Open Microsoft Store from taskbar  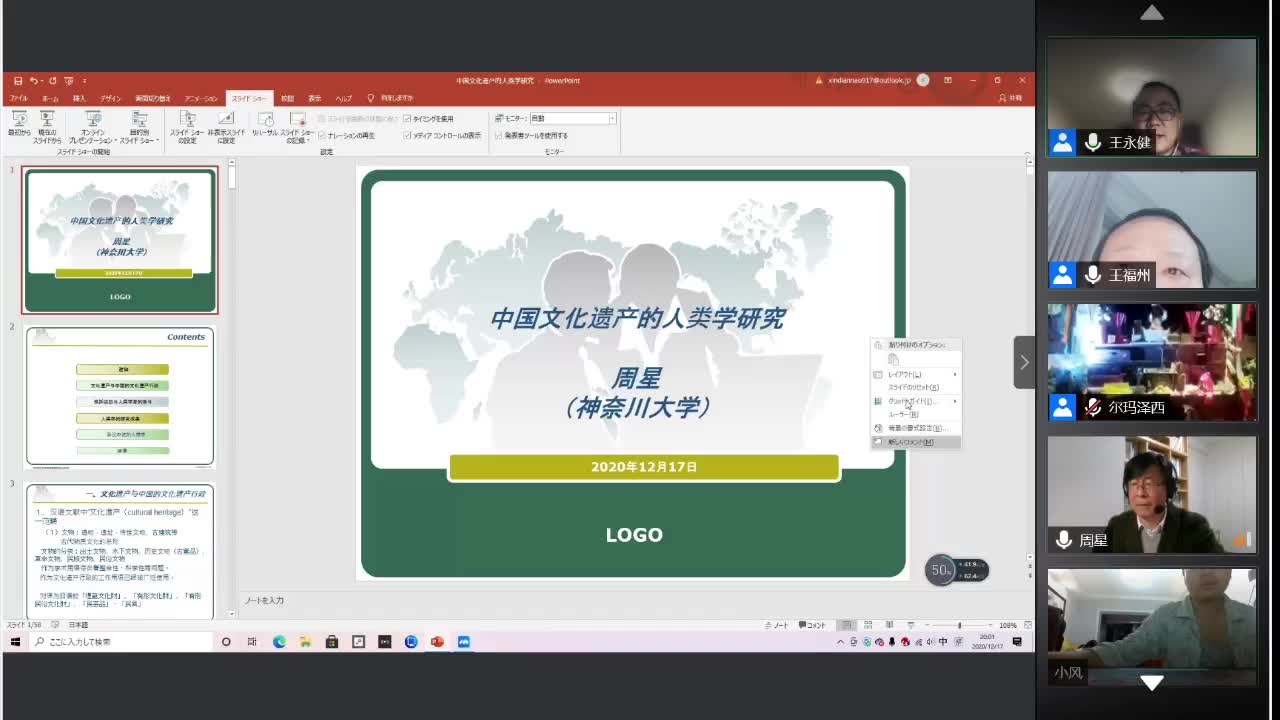pos(332,642)
